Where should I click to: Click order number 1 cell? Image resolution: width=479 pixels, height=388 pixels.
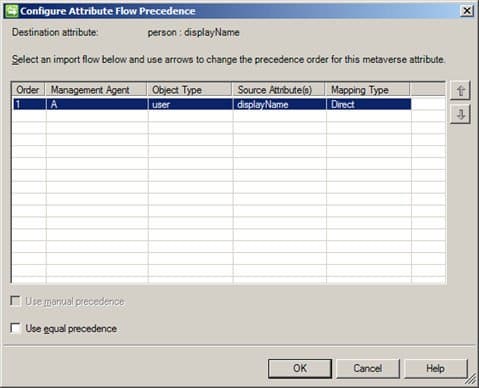(29, 104)
